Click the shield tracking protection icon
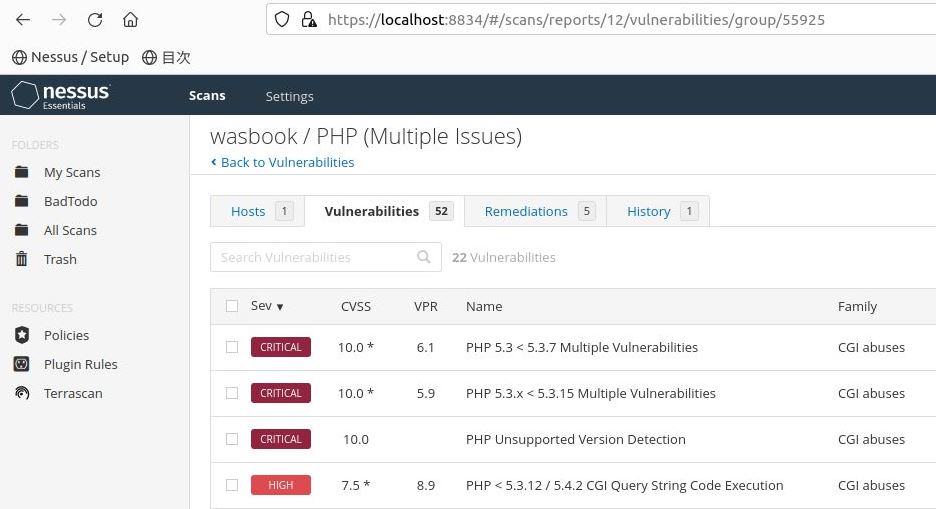Image resolution: width=936 pixels, height=509 pixels. click(x=282, y=20)
